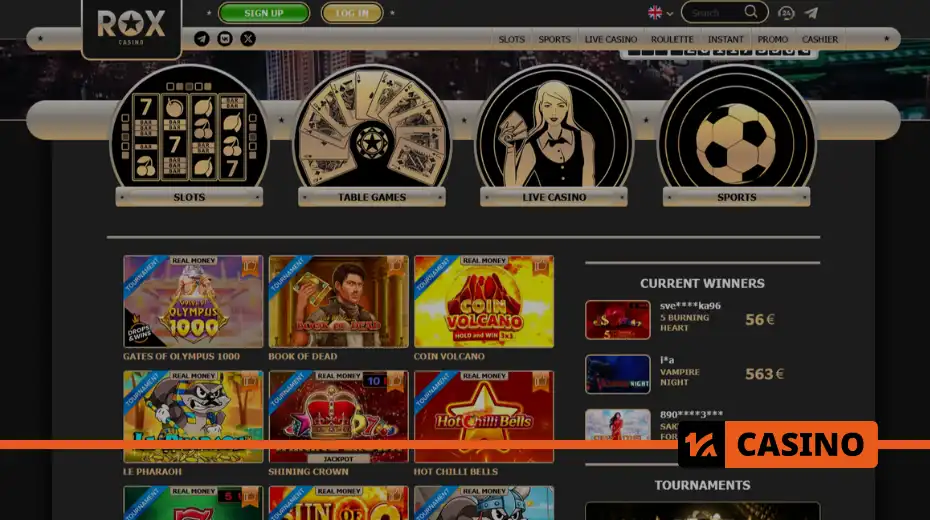930x520 pixels.
Task: Click the gold Log In button
Action: coord(352,13)
